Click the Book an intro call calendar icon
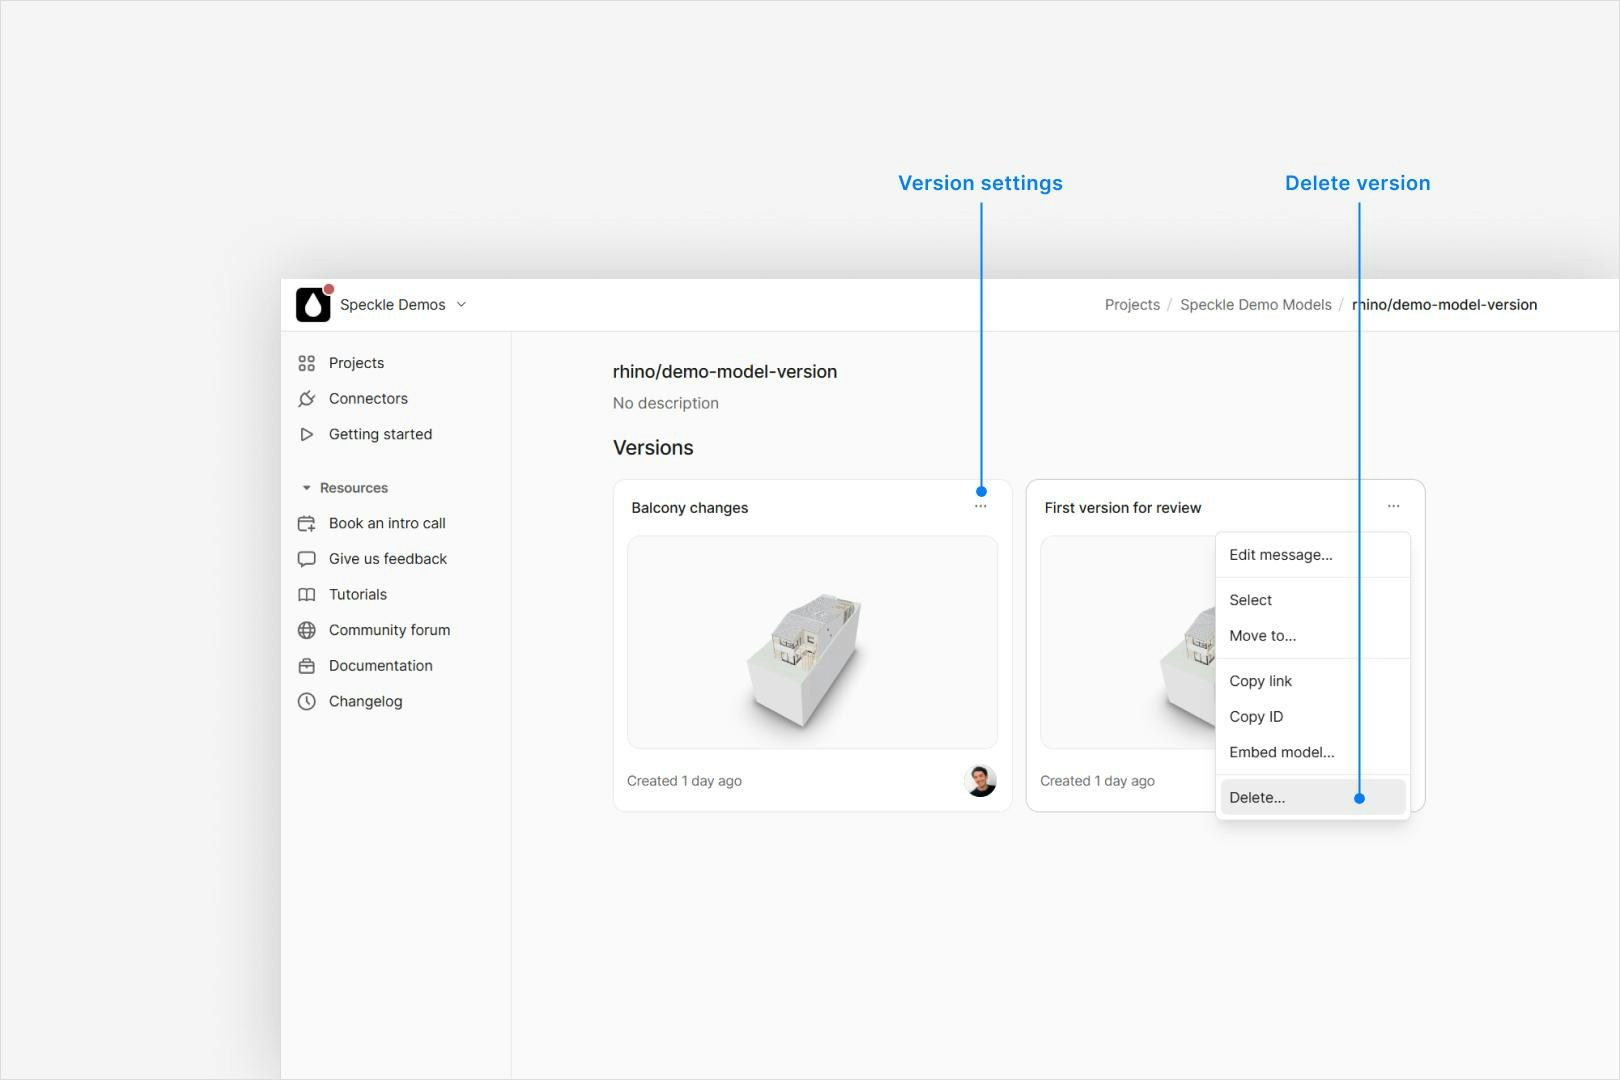 click(x=307, y=523)
